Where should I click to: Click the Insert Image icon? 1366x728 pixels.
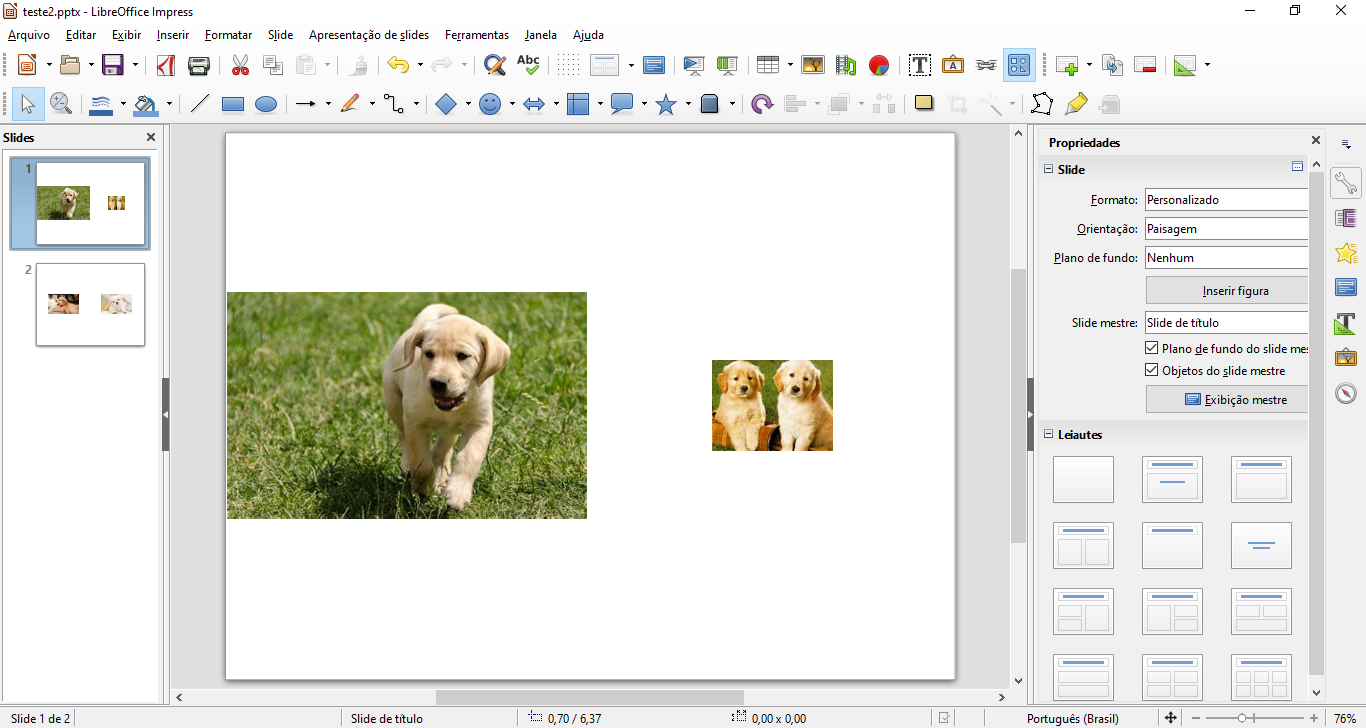[x=813, y=66]
